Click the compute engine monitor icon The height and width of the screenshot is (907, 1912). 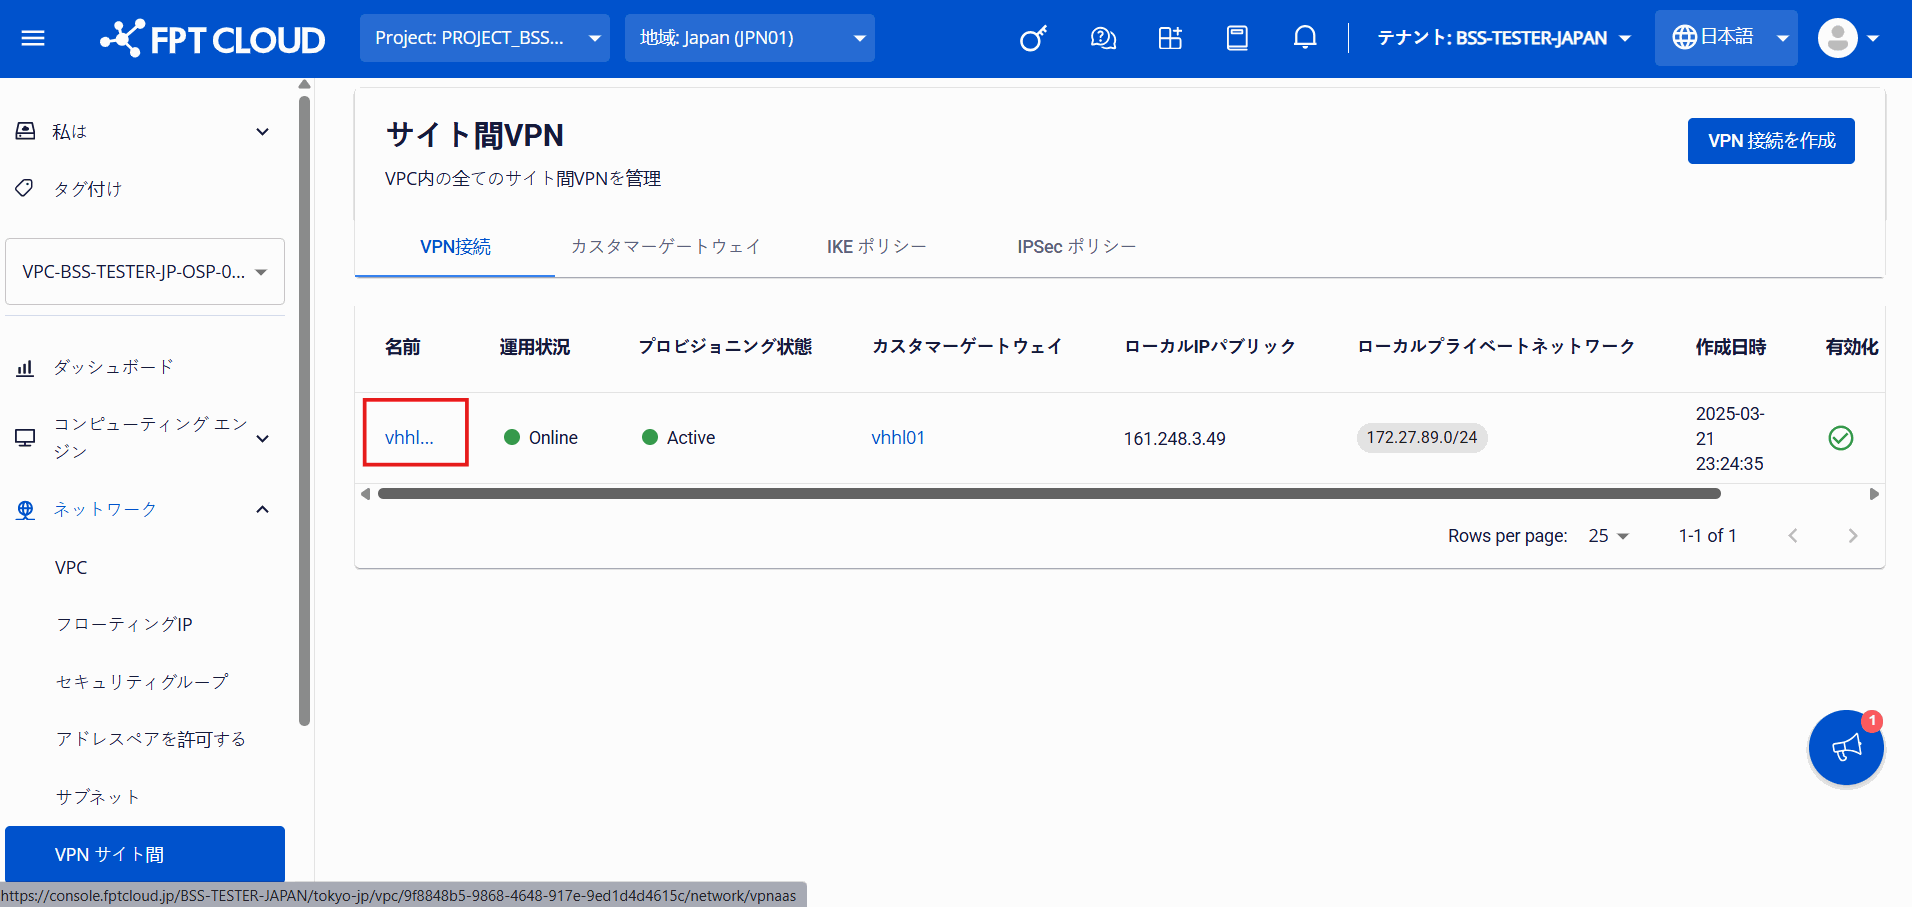coord(26,437)
